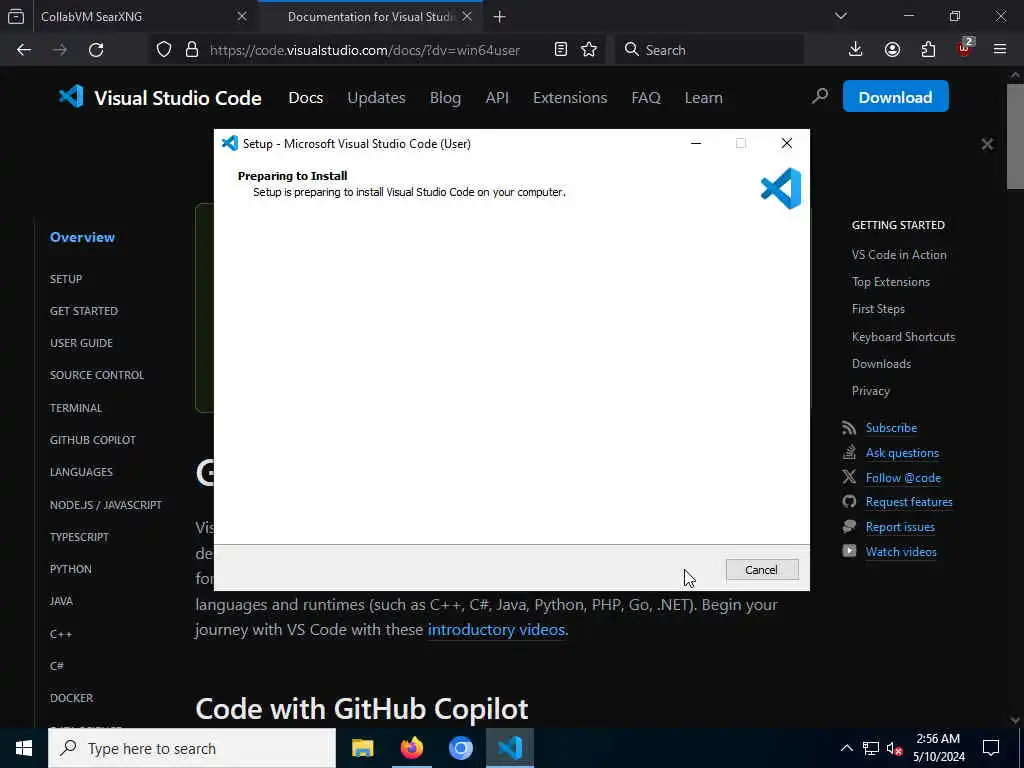Image resolution: width=1024 pixels, height=768 pixels.
Task: Click the Firefox View icon at top left
Action: (x=16, y=17)
